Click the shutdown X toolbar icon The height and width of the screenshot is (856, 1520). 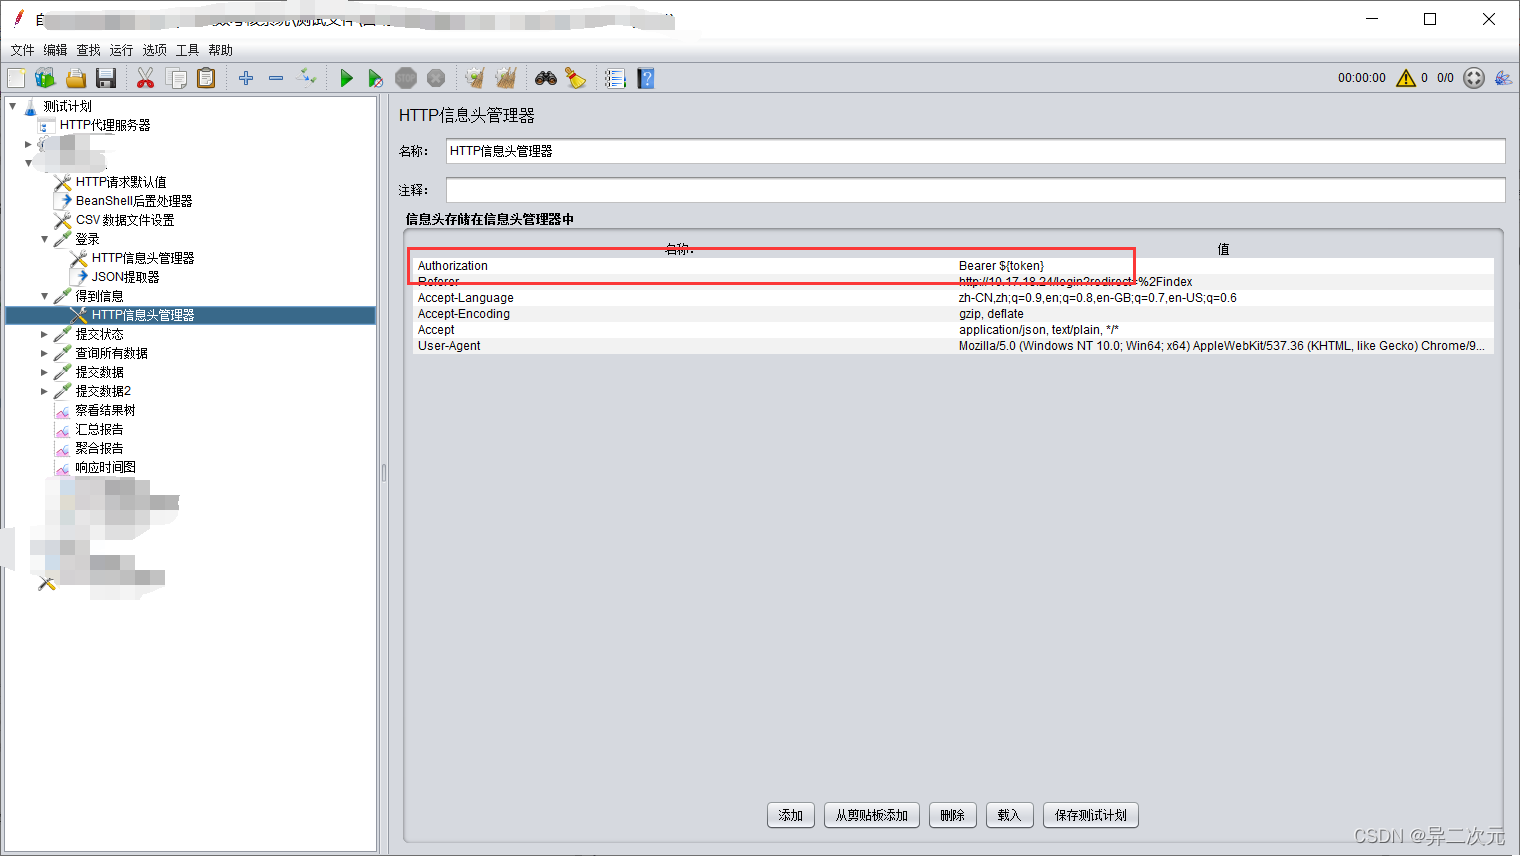436,78
